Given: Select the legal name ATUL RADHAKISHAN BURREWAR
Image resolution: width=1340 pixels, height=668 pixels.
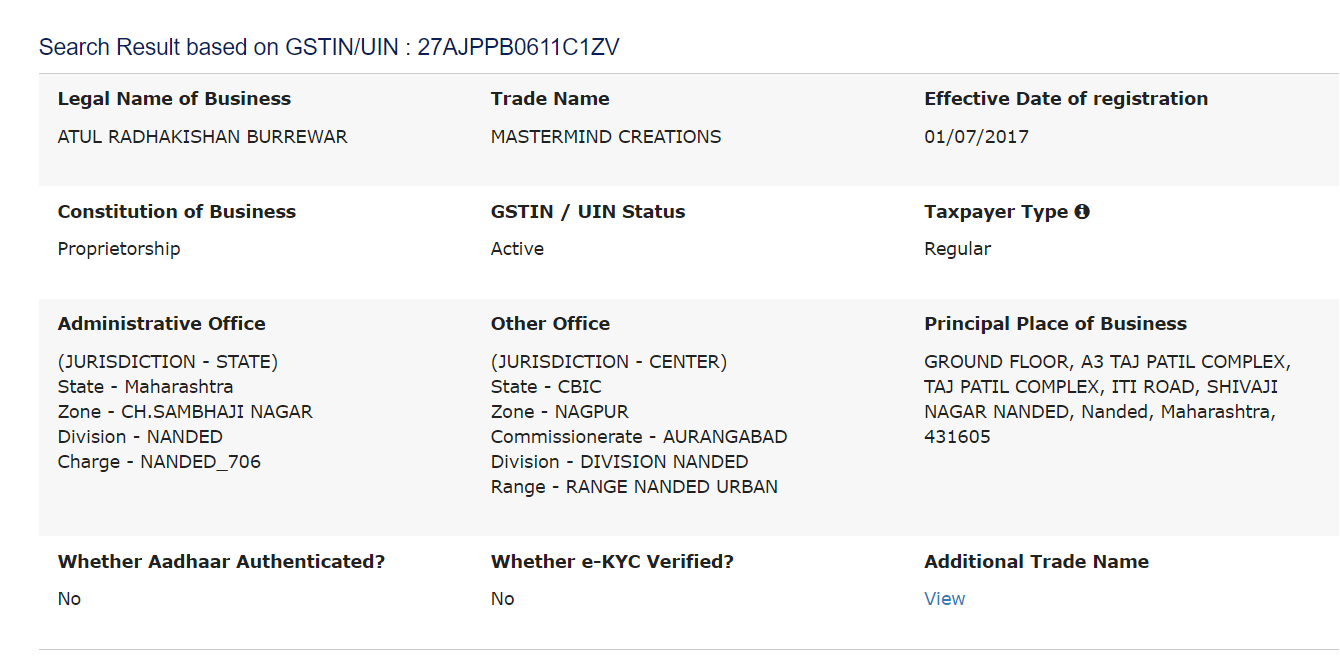Looking at the screenshot, I should [x=203, y=137].
